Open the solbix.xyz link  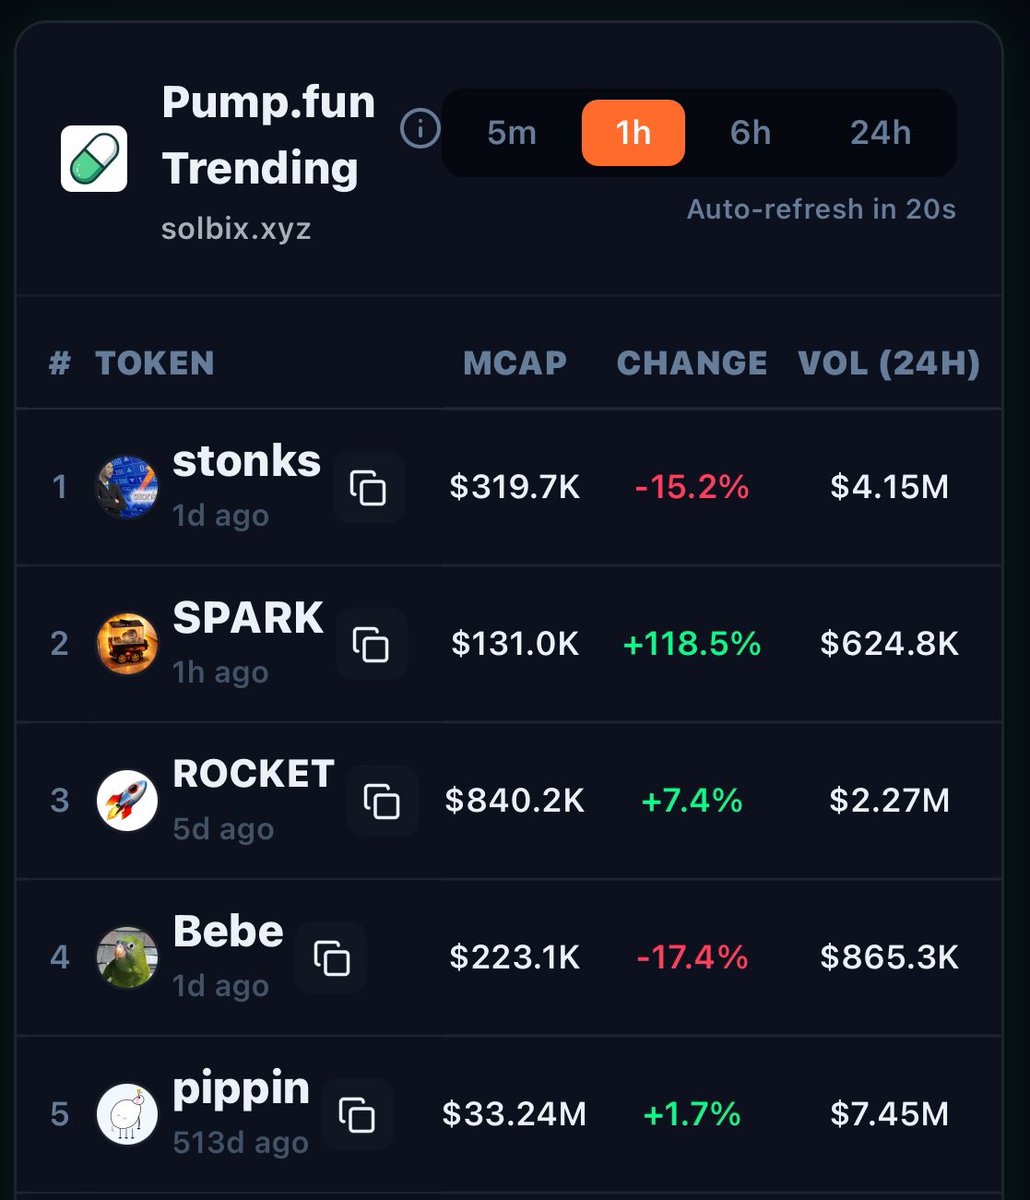coord(236,229)
